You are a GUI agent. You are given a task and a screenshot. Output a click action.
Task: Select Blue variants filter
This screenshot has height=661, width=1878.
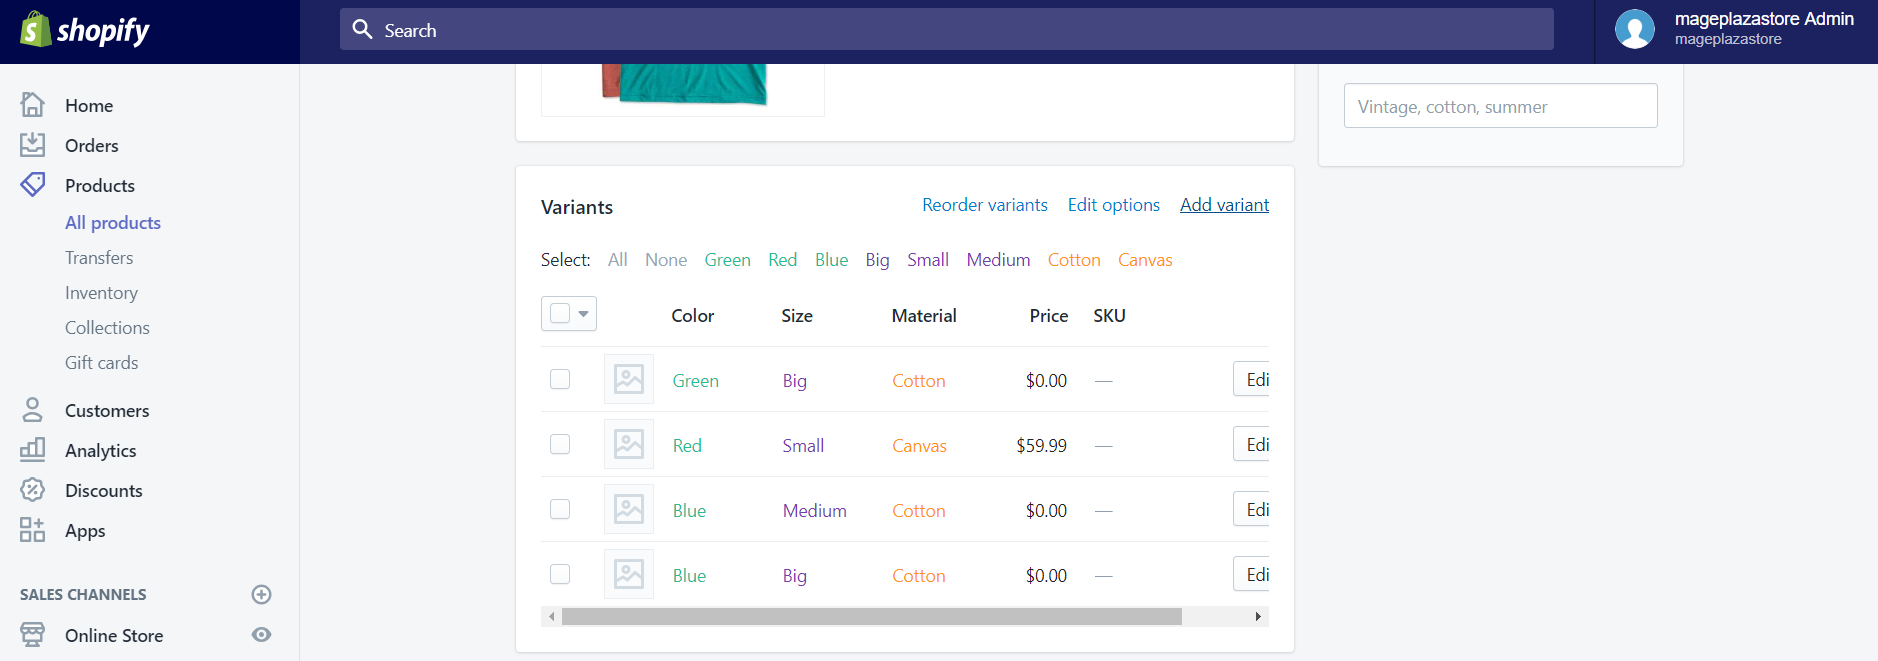(831, 259)
